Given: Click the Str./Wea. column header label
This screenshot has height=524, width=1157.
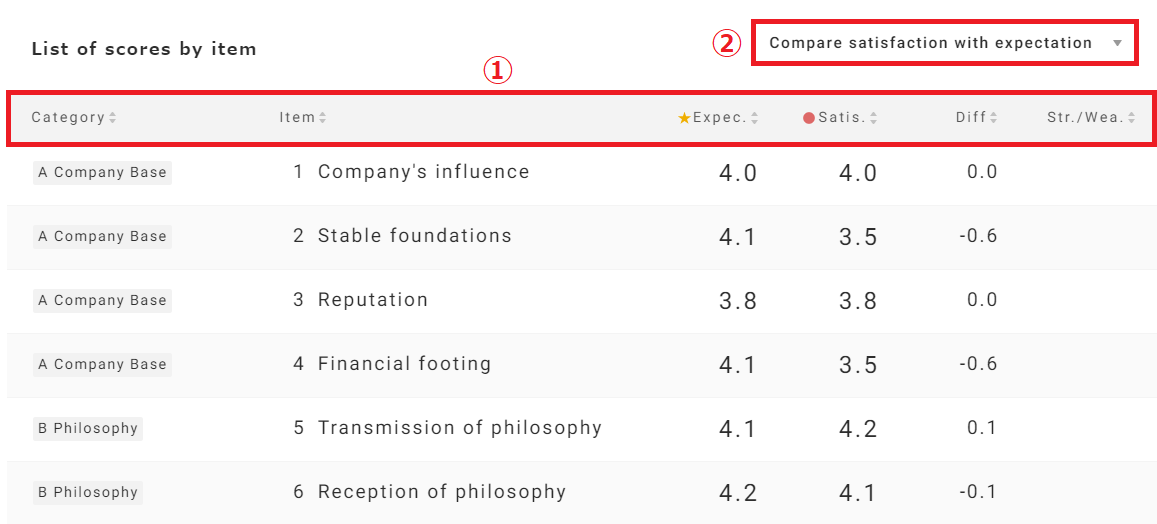Looking at the screenshot, I should coord(1085,118).
